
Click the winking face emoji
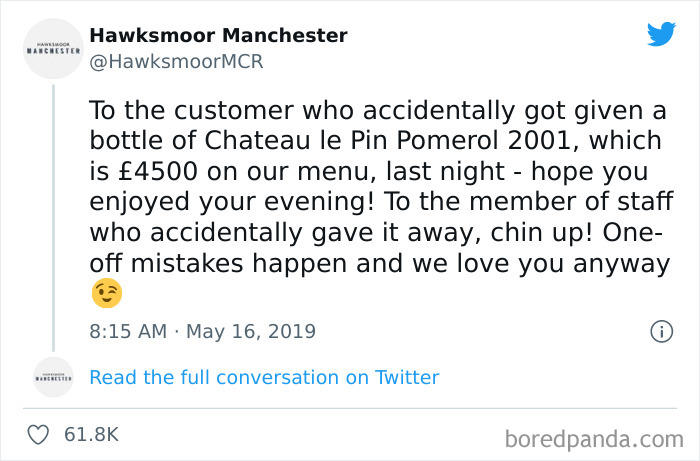point(106,295)
